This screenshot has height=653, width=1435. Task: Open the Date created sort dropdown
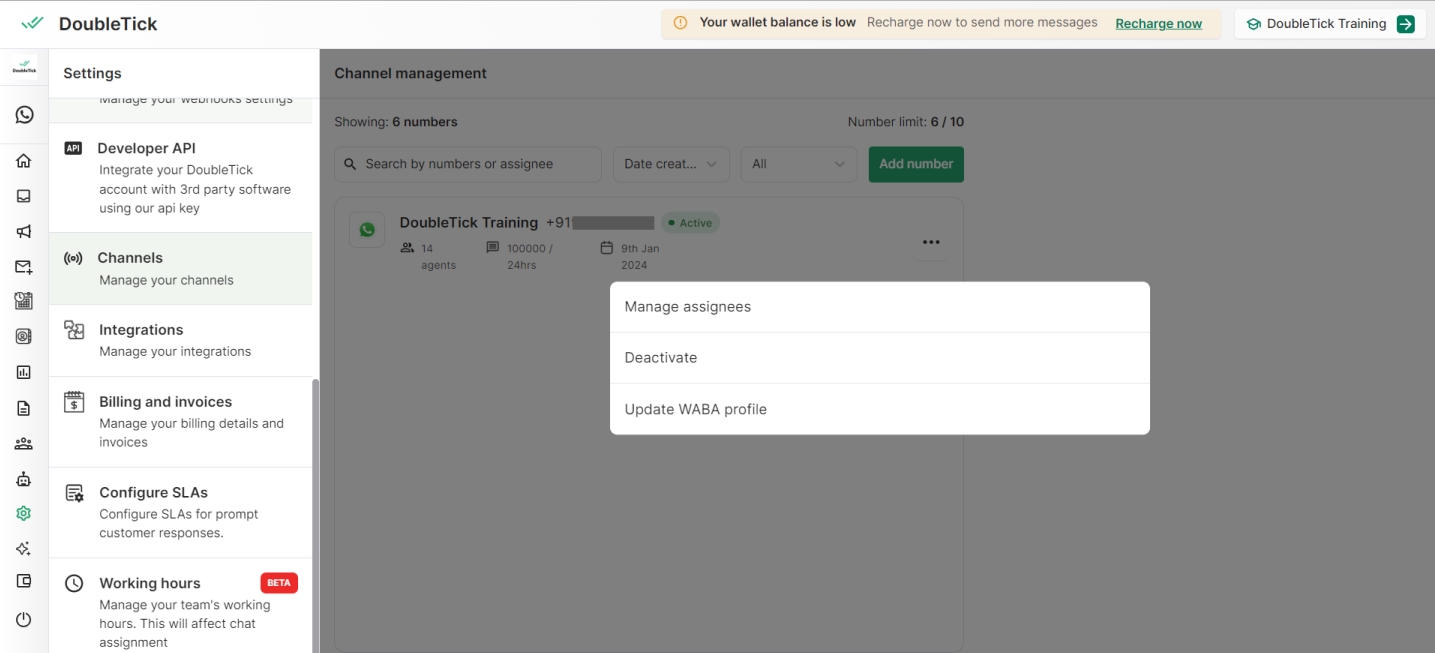tap(671, 164)
